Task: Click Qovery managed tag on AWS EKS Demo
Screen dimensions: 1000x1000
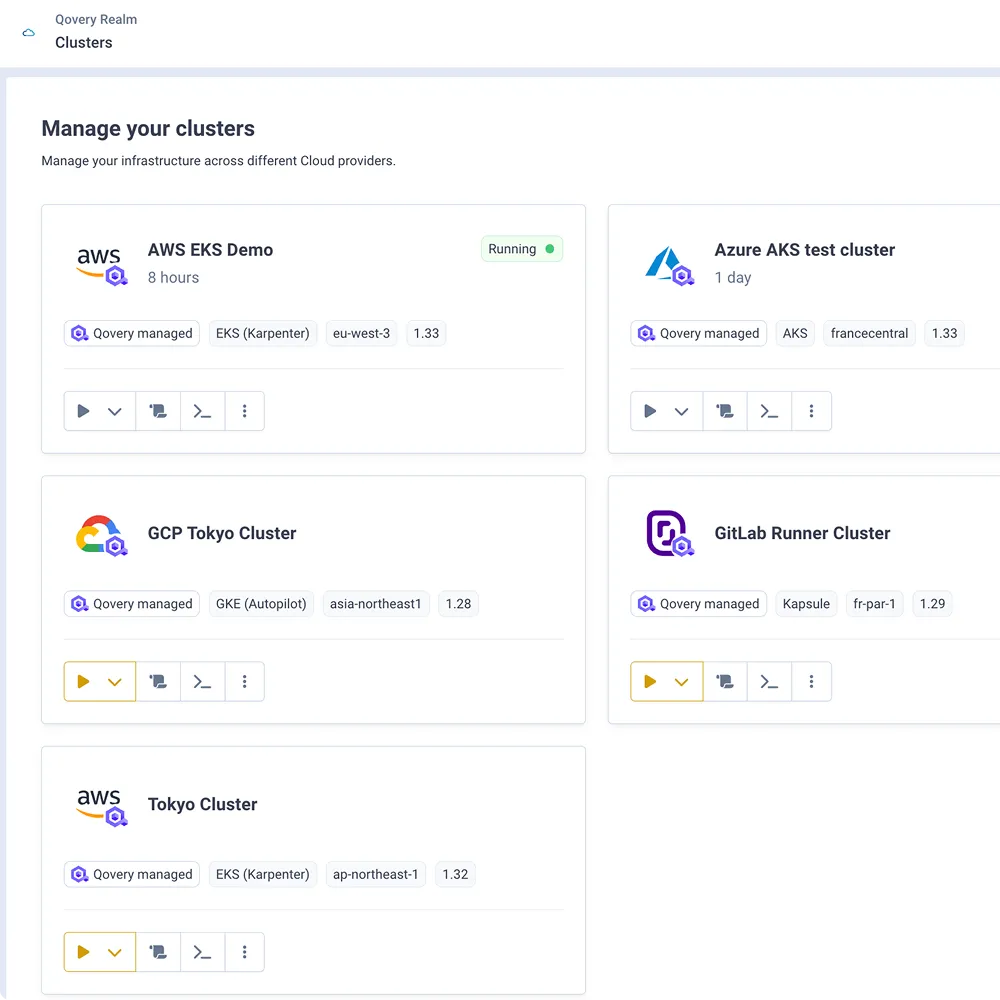Action: [132, 334]
